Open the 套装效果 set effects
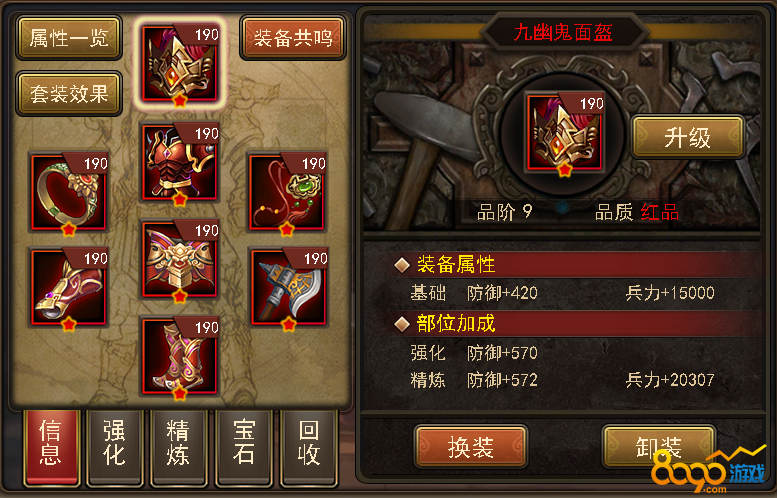777x498 pixels. pos(69,94)
